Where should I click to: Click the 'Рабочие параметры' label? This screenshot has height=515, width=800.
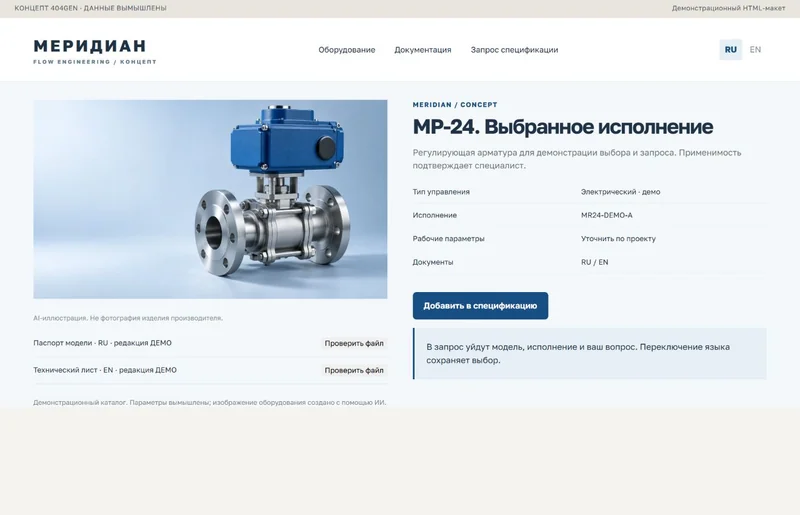pos(448,239)
